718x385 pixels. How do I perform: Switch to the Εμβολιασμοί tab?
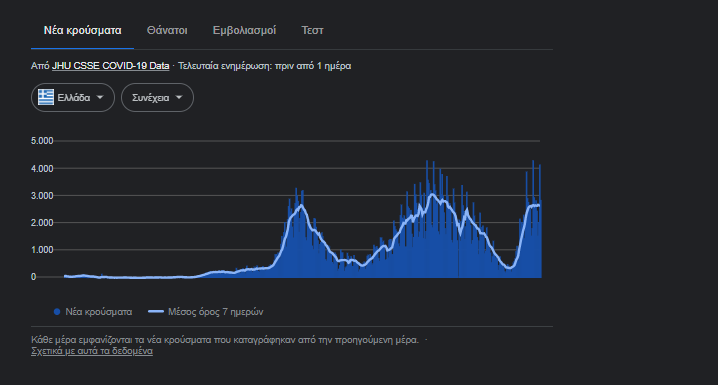coord(244,31)
